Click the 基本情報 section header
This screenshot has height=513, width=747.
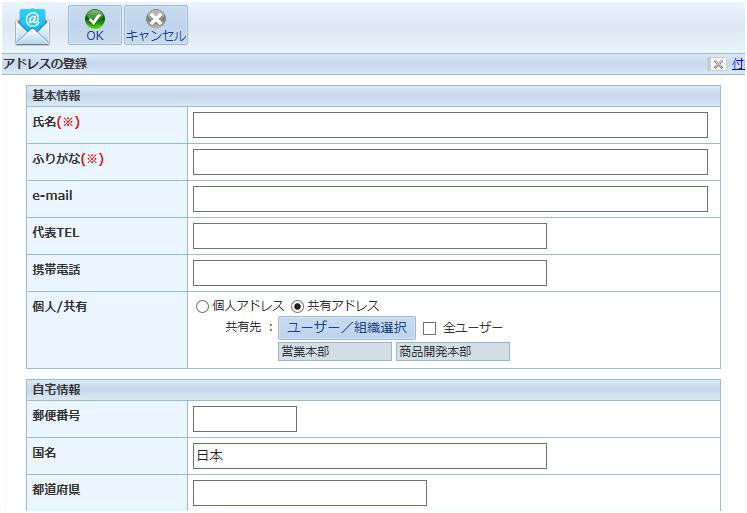point(56,96)
